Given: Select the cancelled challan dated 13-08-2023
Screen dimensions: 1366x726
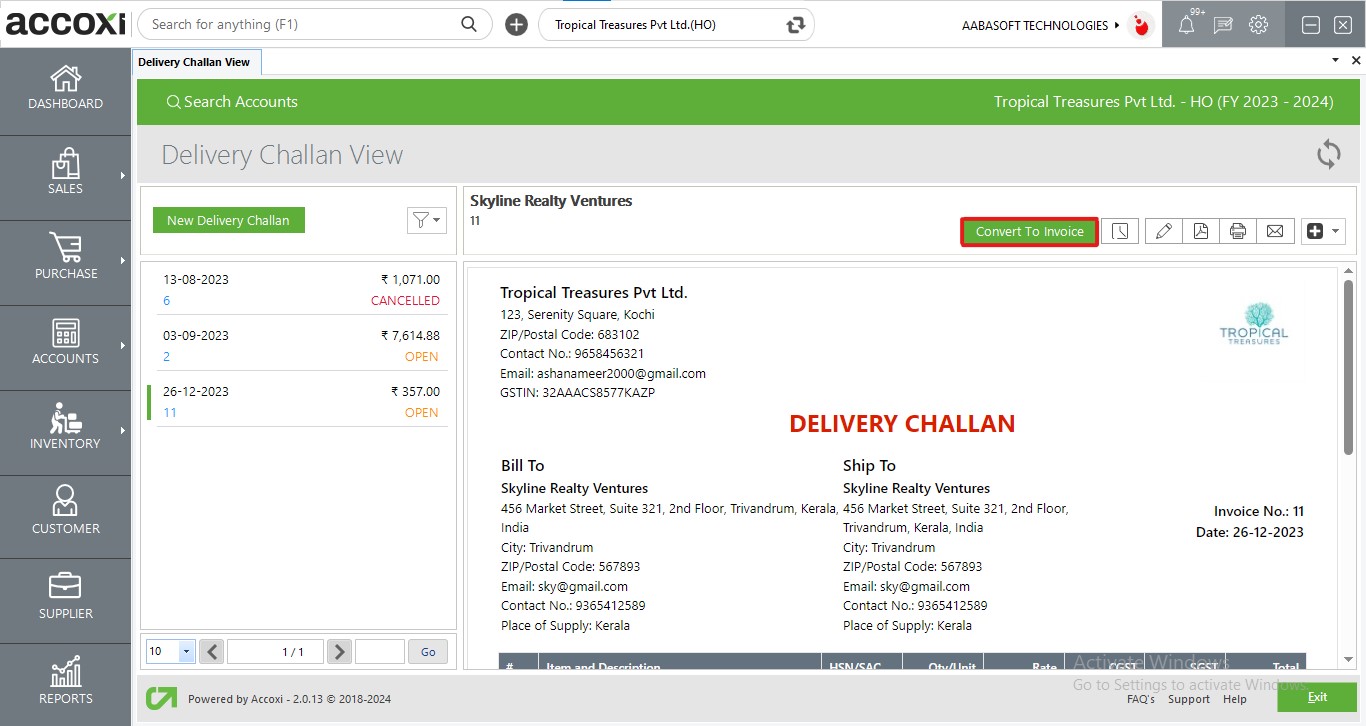Looking at the screenshot, I should [x=298, y=290].
